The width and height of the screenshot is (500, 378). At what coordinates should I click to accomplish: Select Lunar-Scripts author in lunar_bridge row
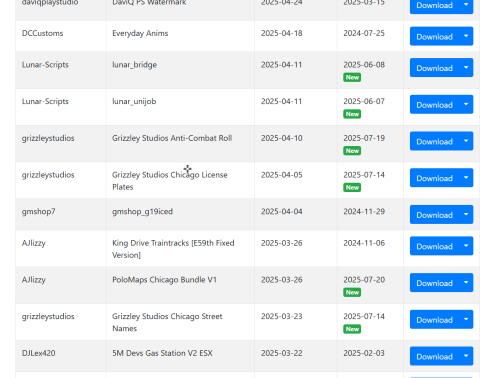click(45, 65)
